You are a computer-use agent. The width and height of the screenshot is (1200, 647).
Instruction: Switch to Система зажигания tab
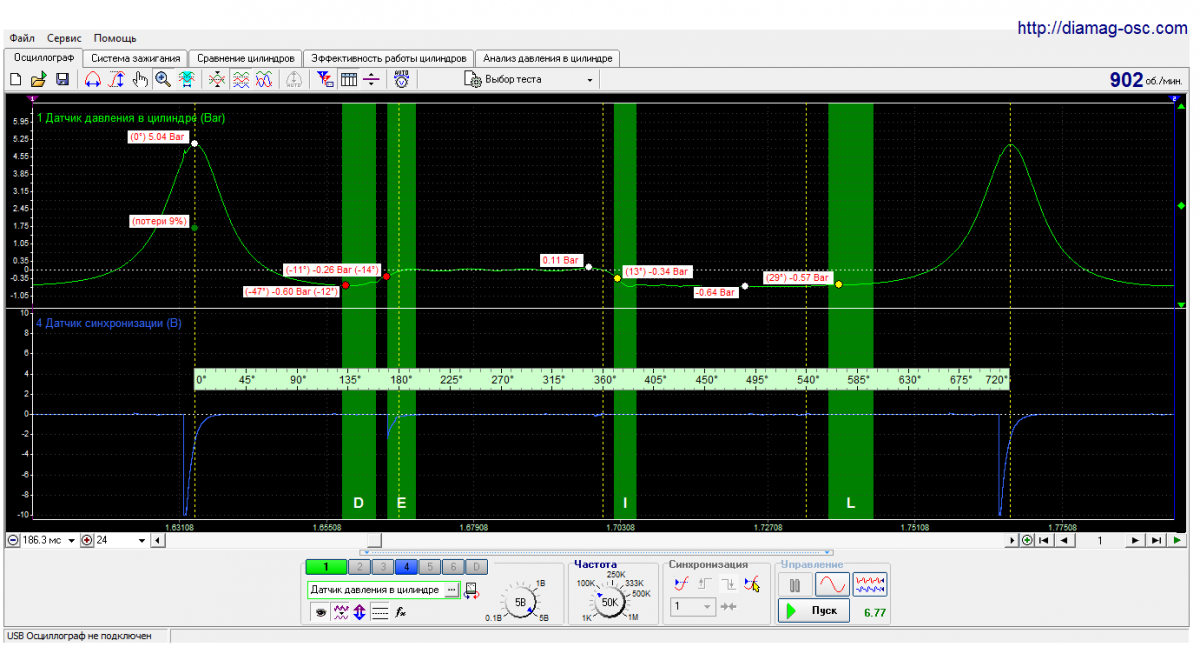point(135,58)
